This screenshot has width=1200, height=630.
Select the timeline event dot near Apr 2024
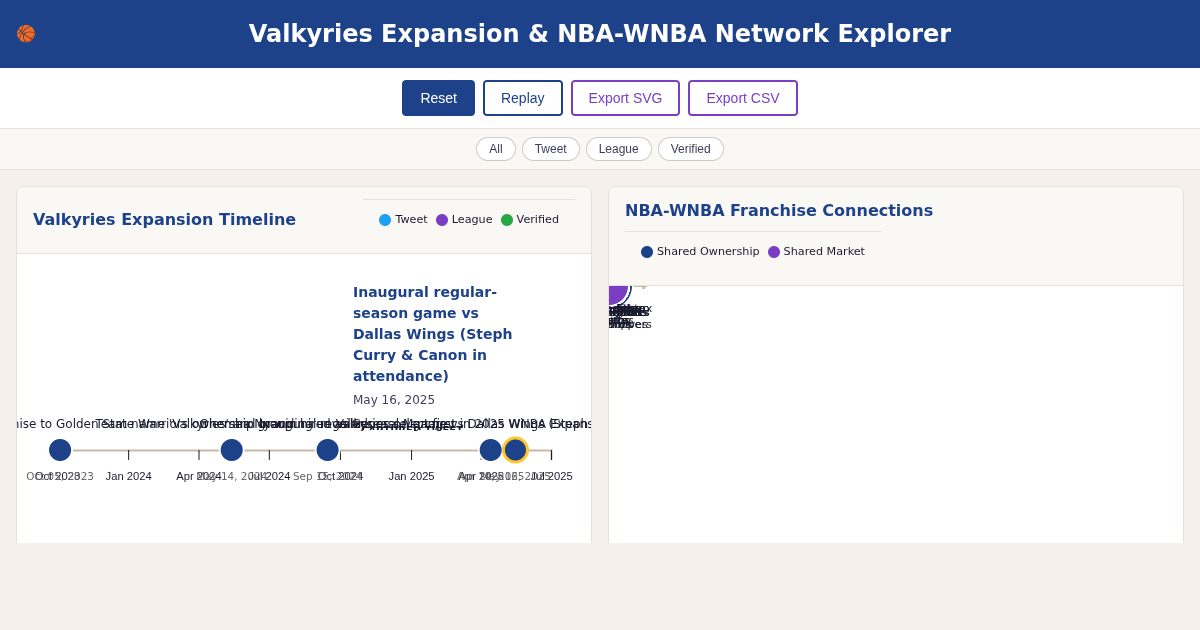click(x=232, y=450)
